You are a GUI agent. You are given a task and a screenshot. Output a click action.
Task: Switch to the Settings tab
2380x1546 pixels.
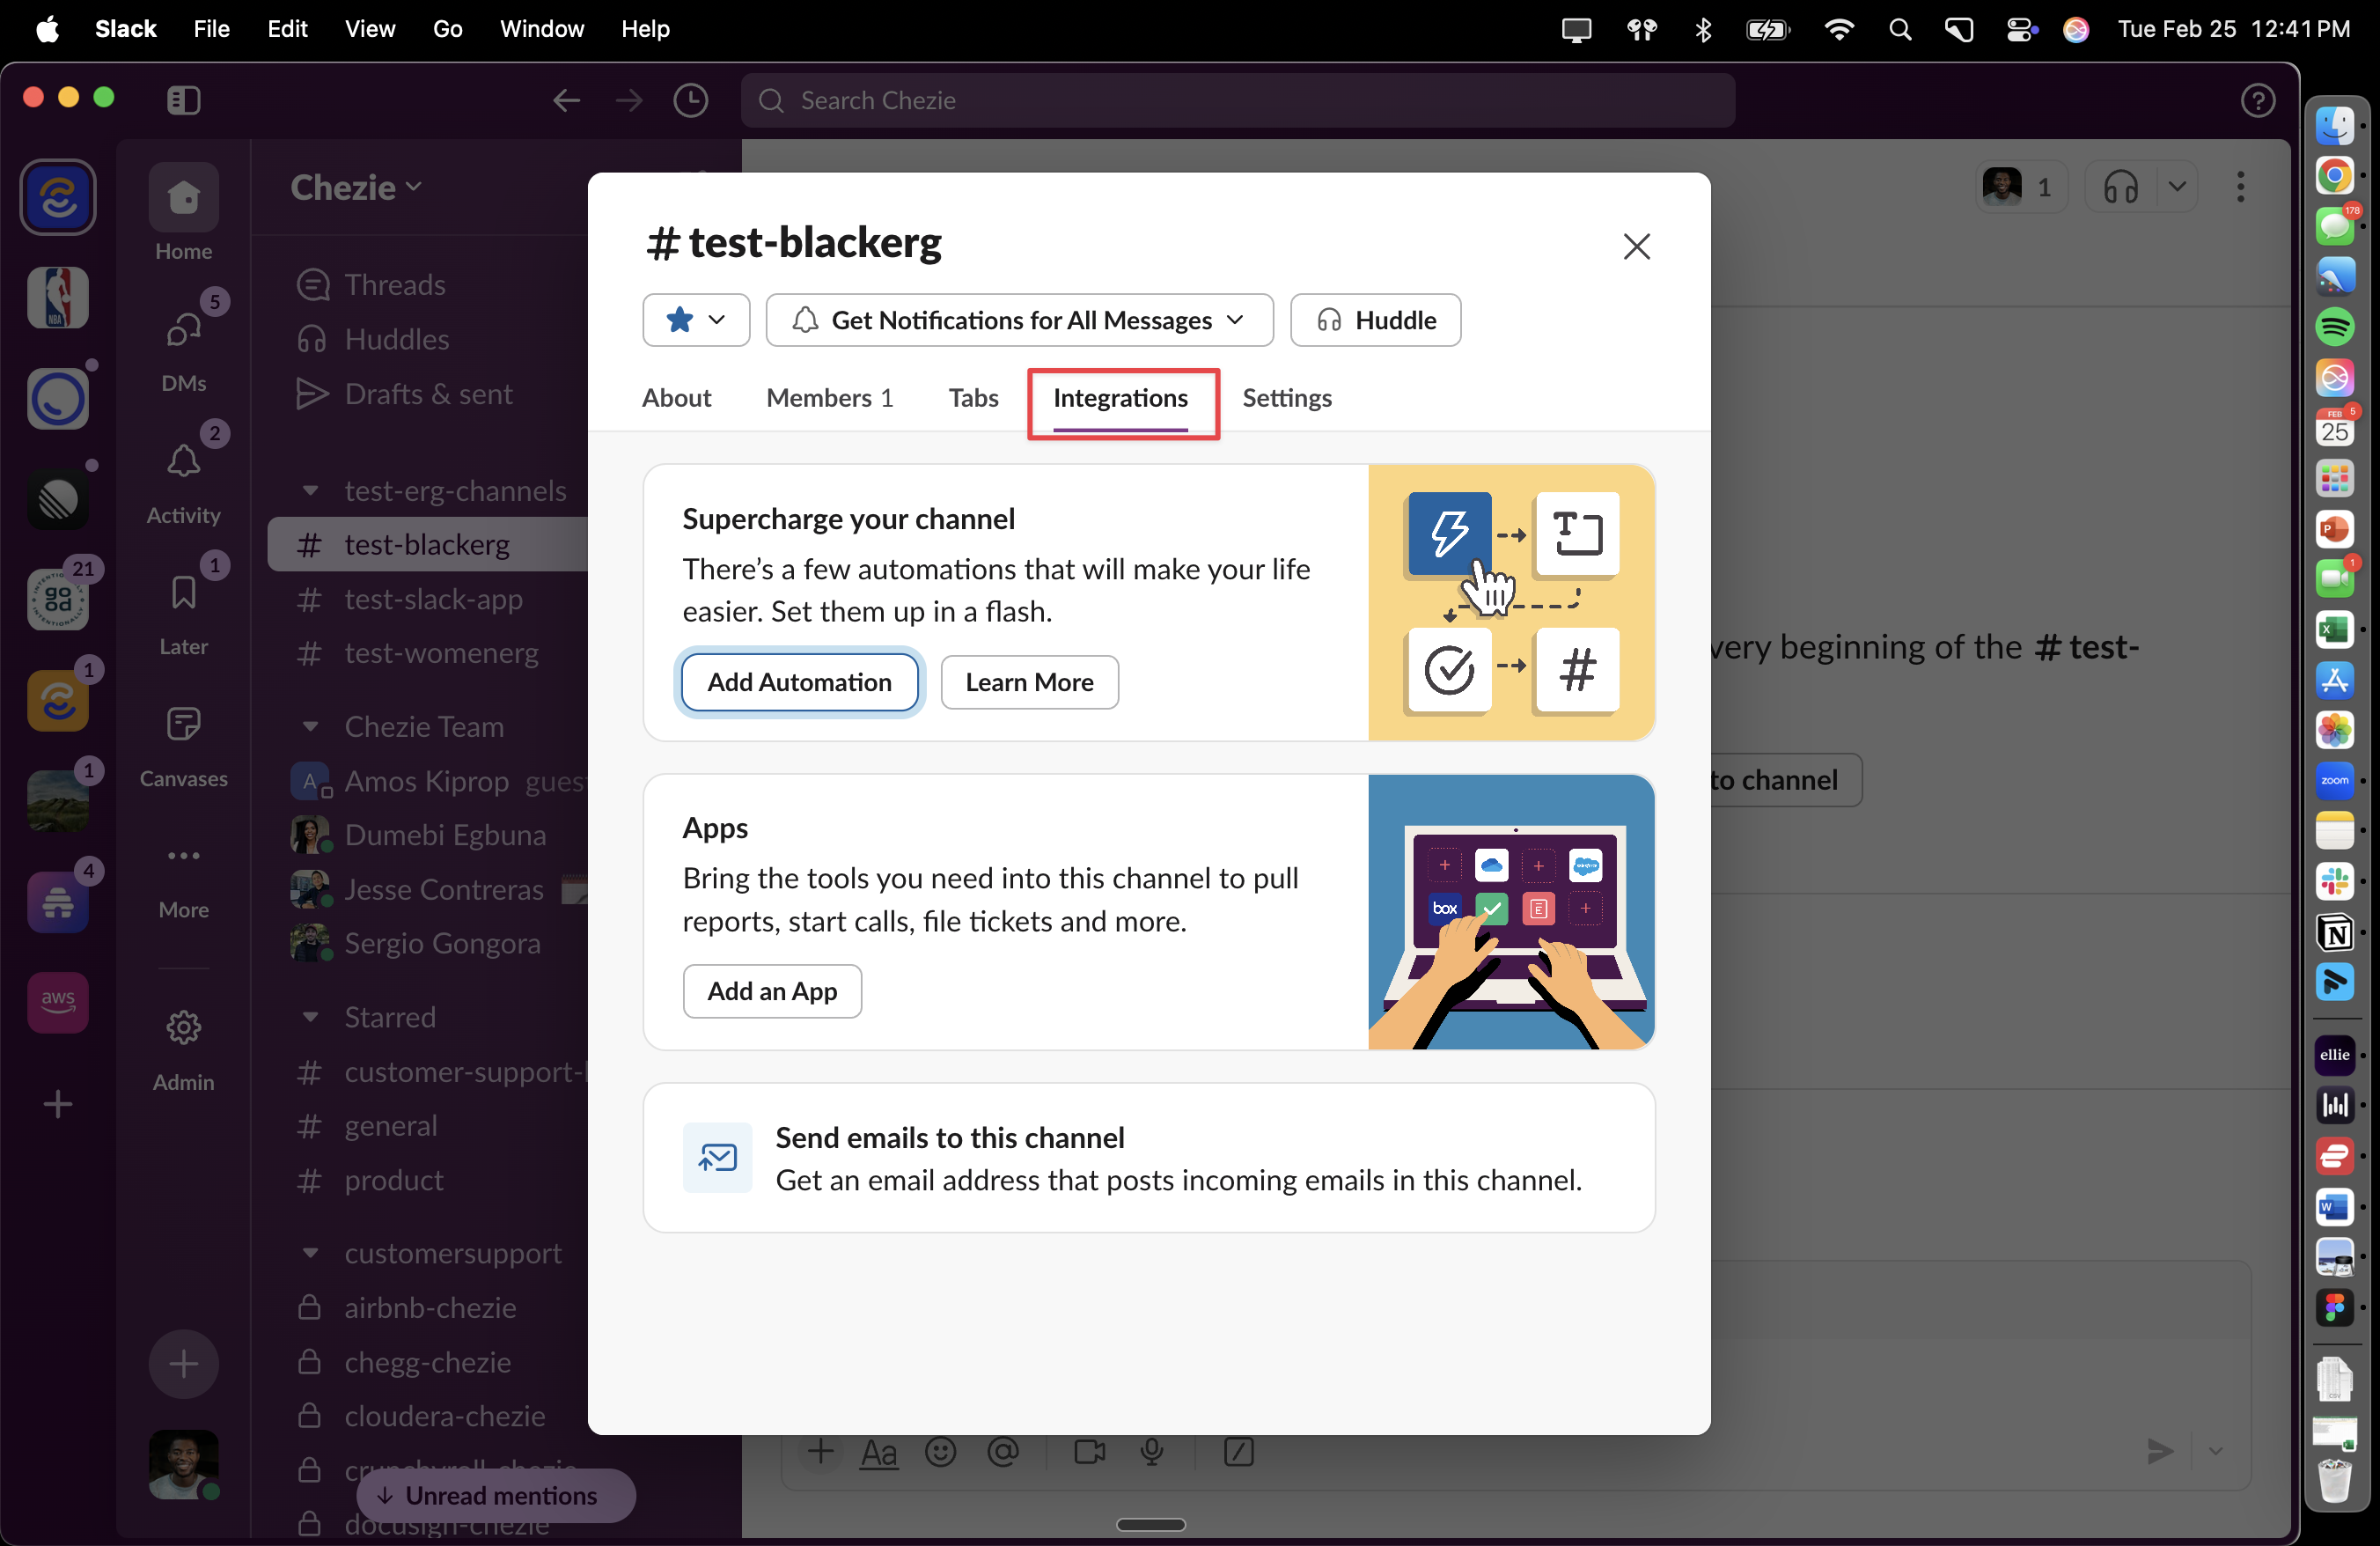(1286, 398)
